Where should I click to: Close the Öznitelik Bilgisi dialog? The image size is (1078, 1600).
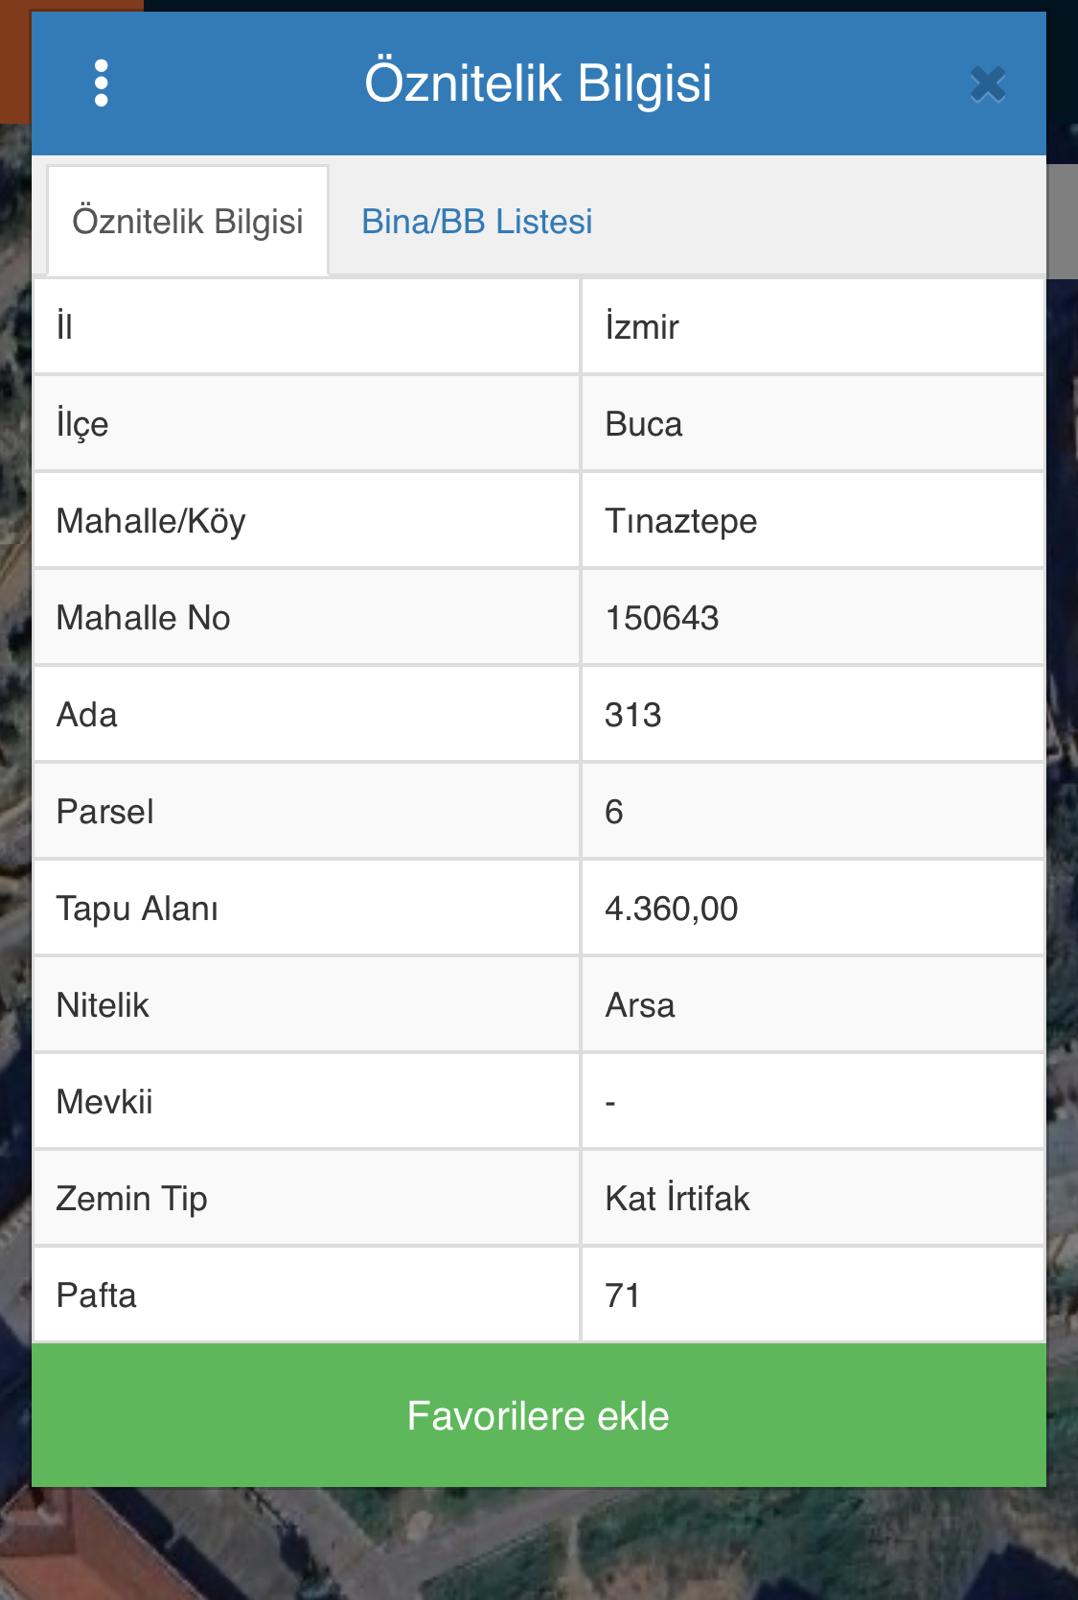(987, 84)
